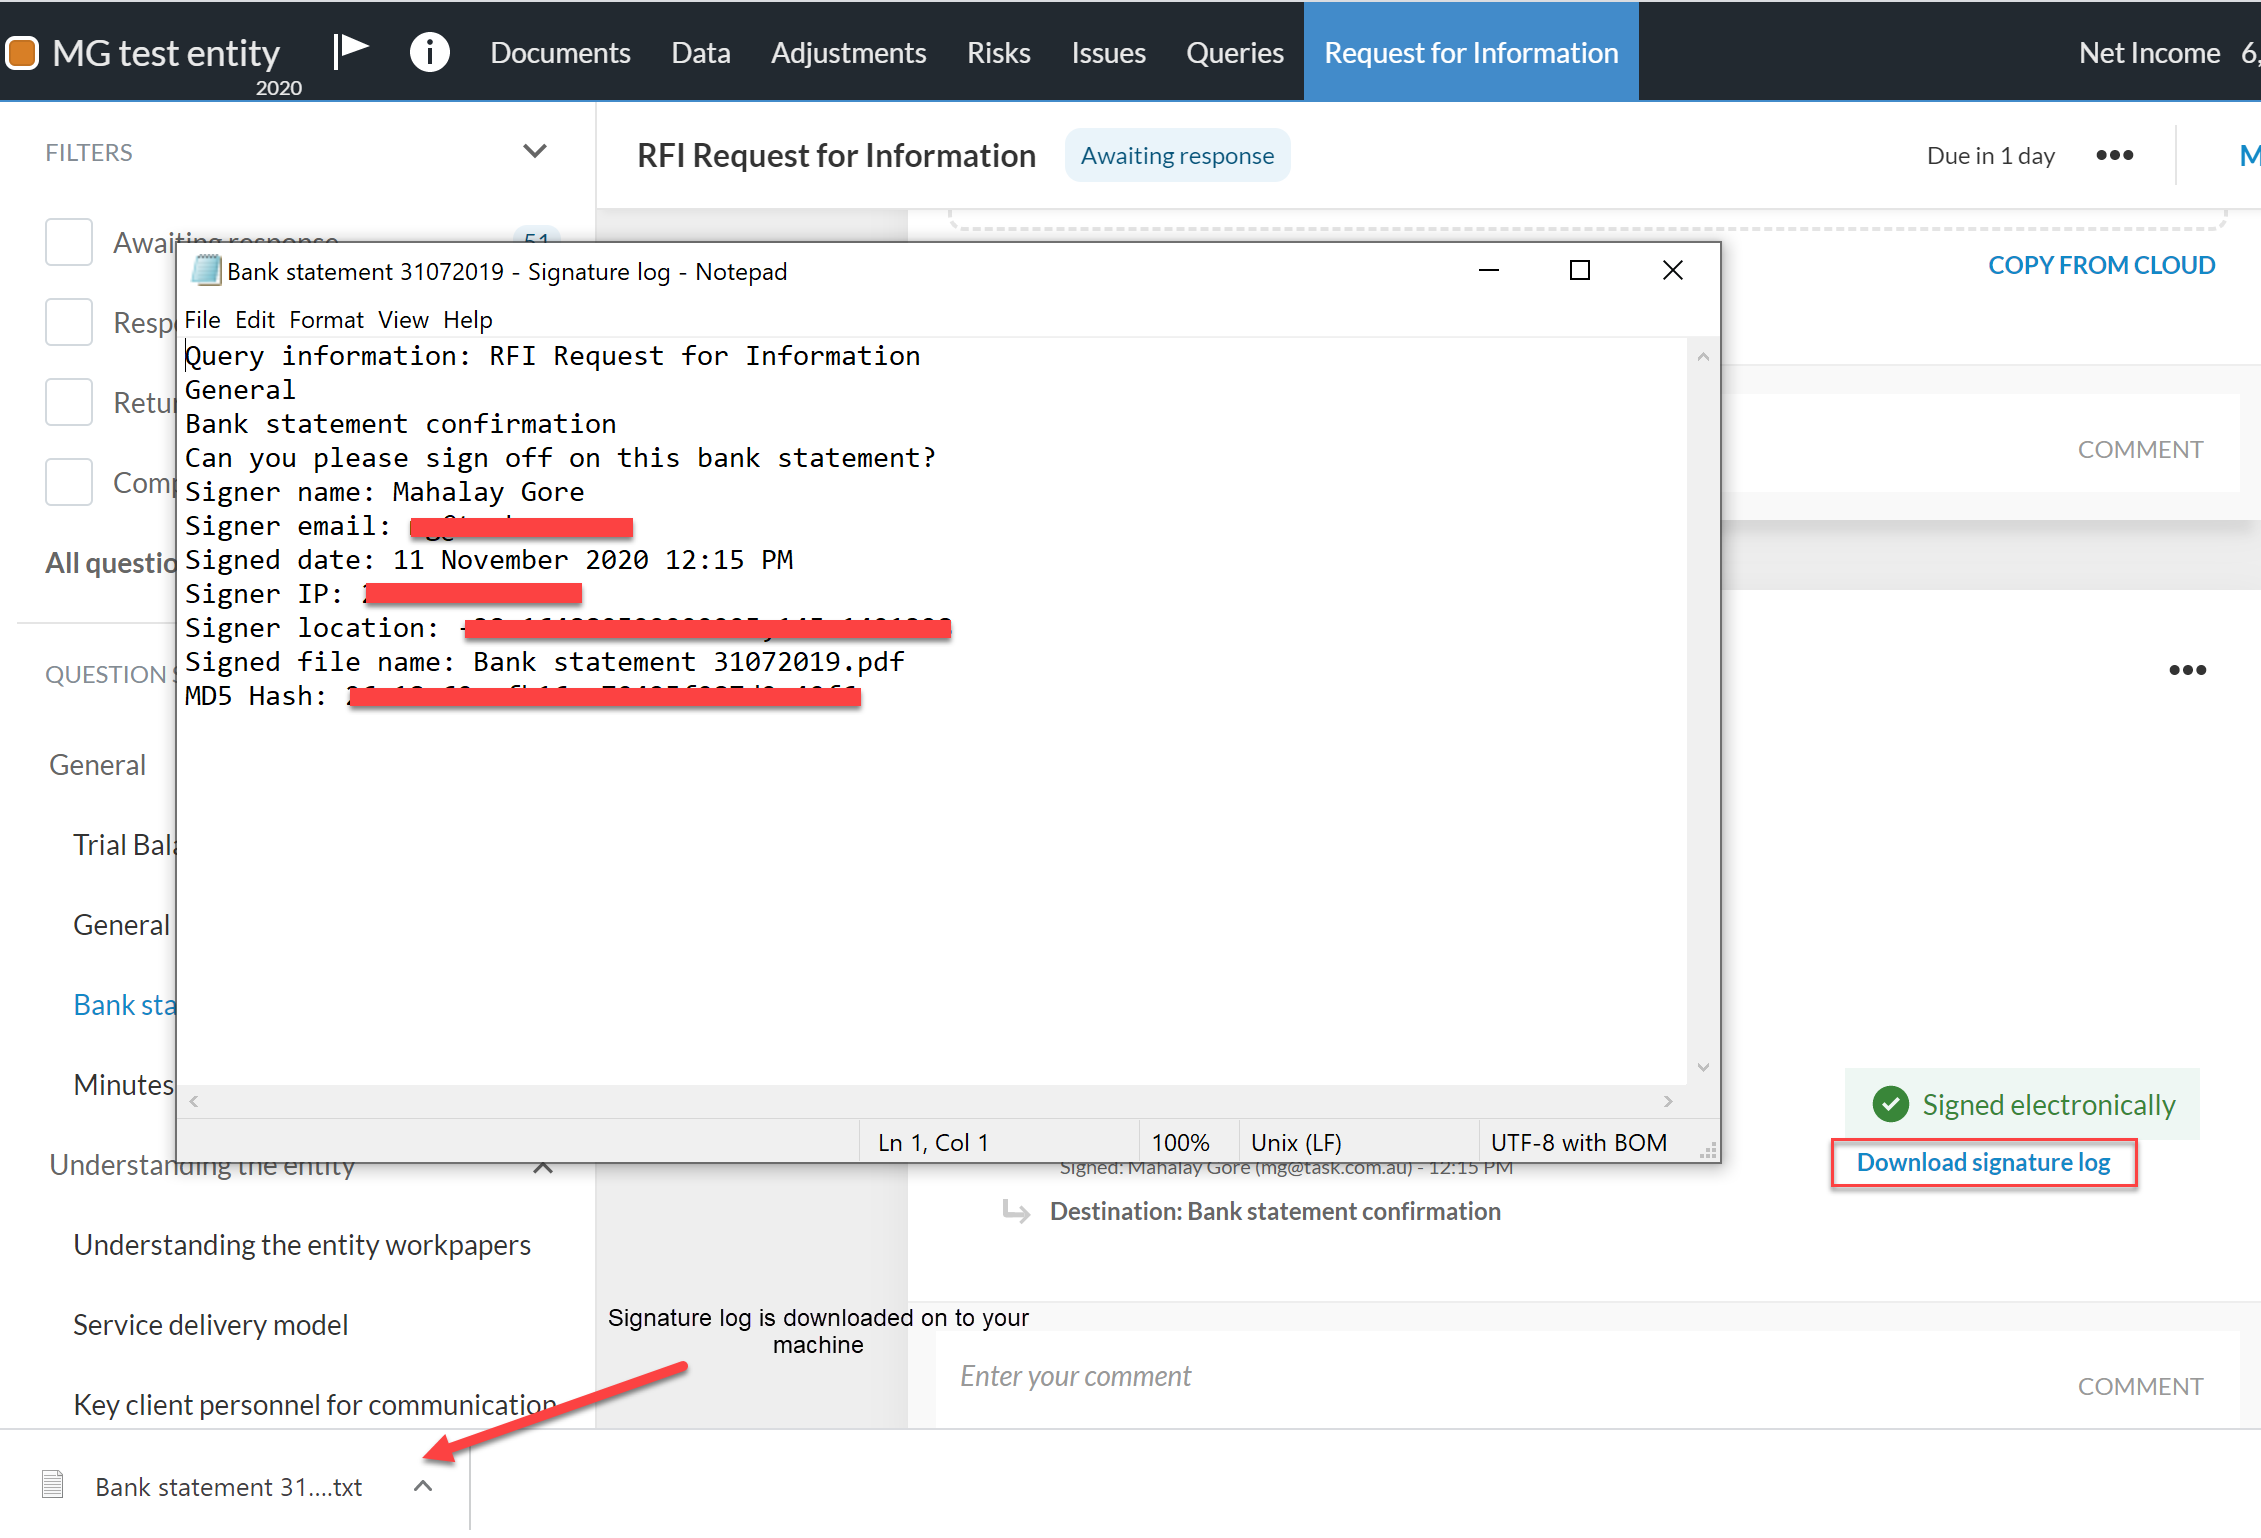The width and height of the screenshot is (2261, 1538).
Task: Open the question three-dot menu
Action: pyautogui.click(x=2187, y=670)
